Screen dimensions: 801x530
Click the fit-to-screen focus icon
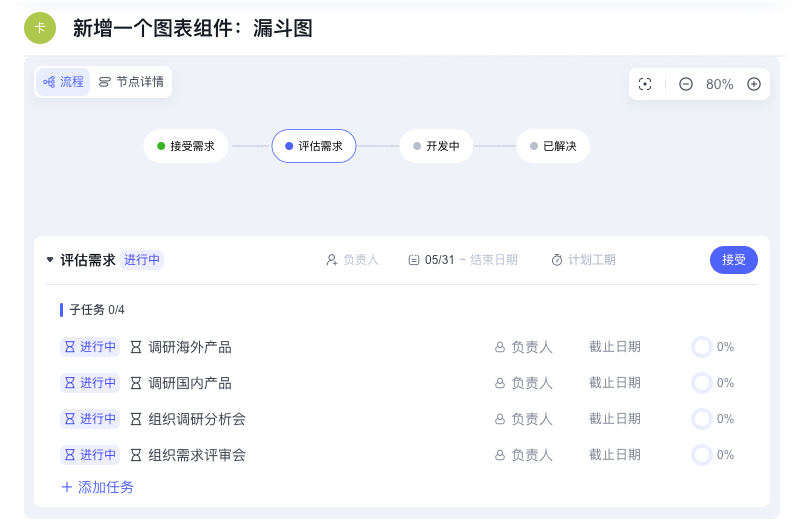click(x=645, y=84)
